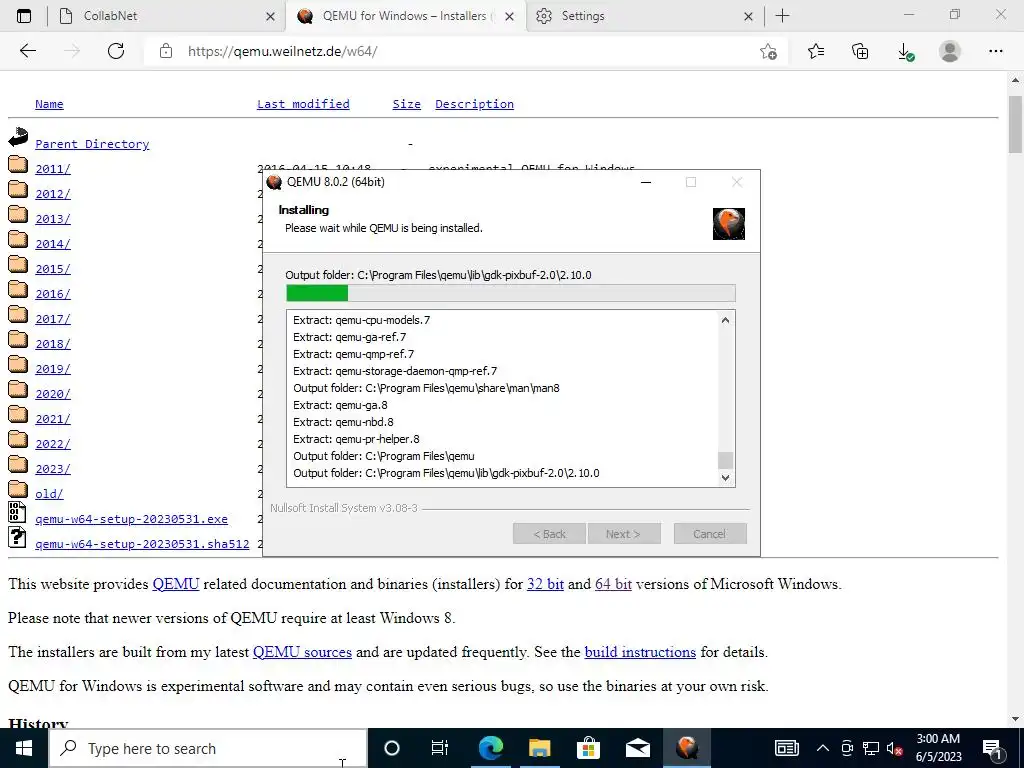Open the profile avatar icon

[950, 51]
